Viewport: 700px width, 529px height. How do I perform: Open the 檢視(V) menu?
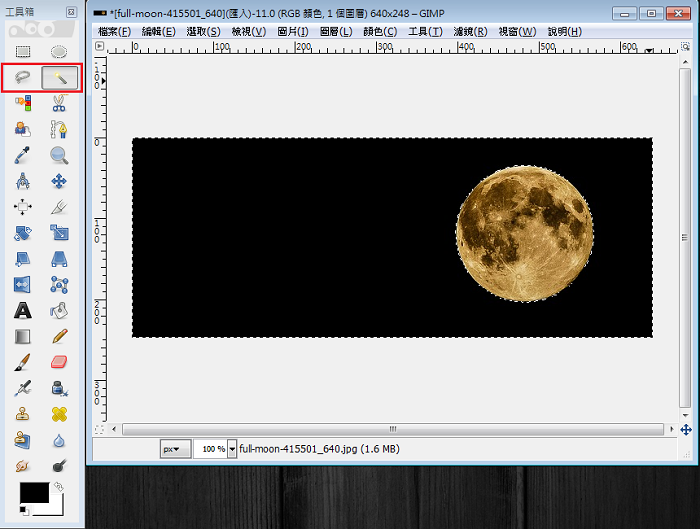(249, 32)
